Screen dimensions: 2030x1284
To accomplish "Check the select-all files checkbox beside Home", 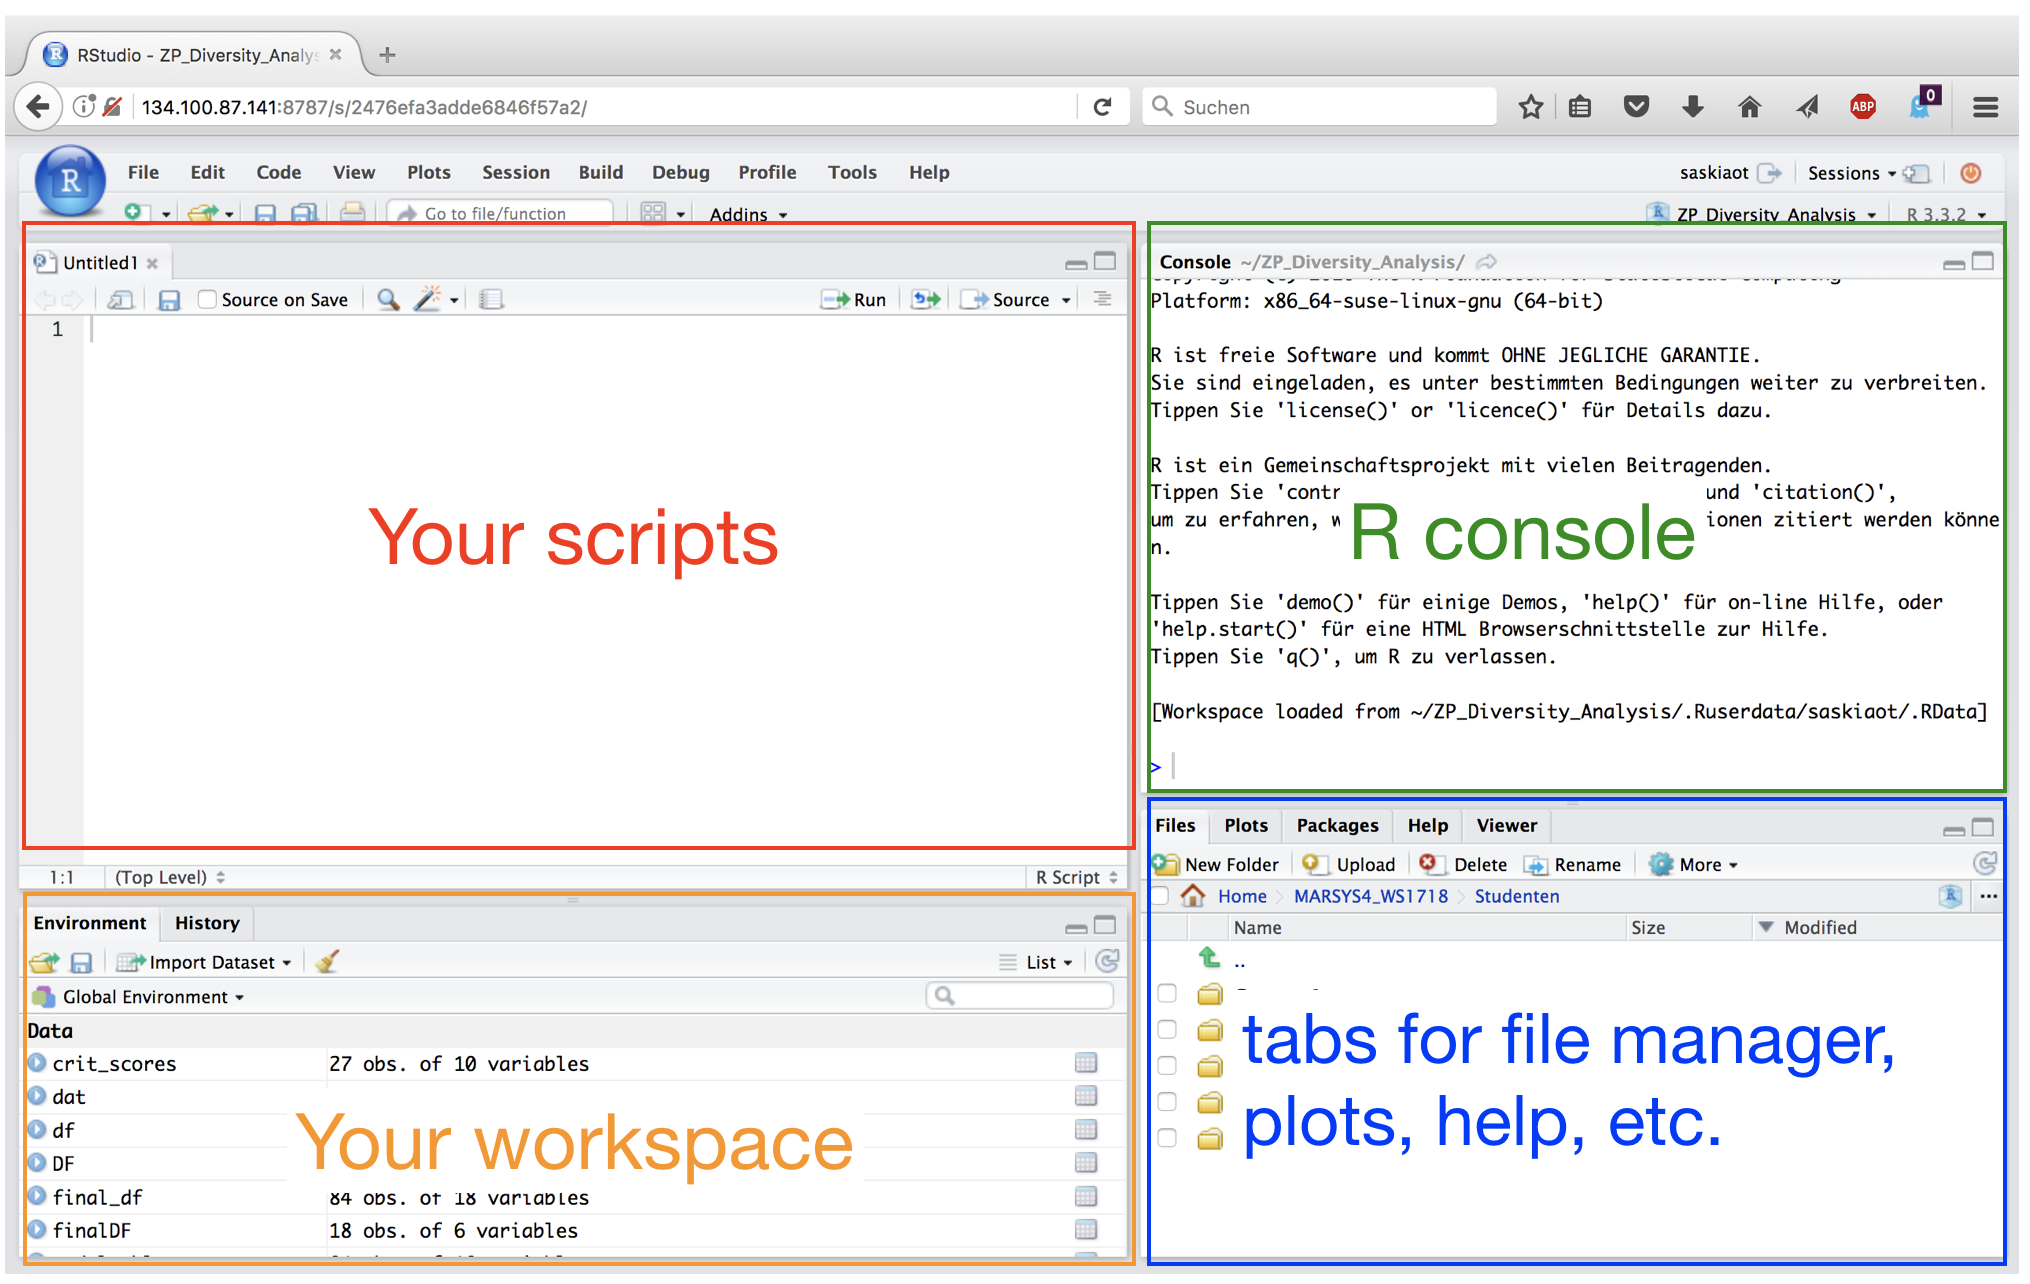I will click(1160, 896).
